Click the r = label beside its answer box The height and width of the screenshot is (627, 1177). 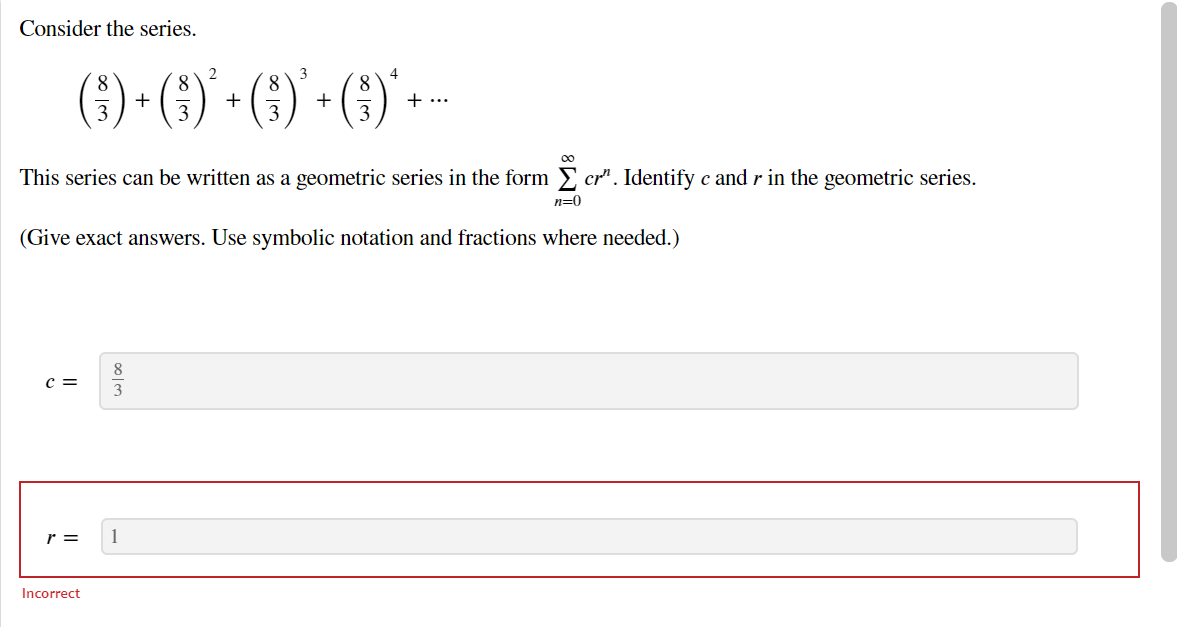[61, 537]
